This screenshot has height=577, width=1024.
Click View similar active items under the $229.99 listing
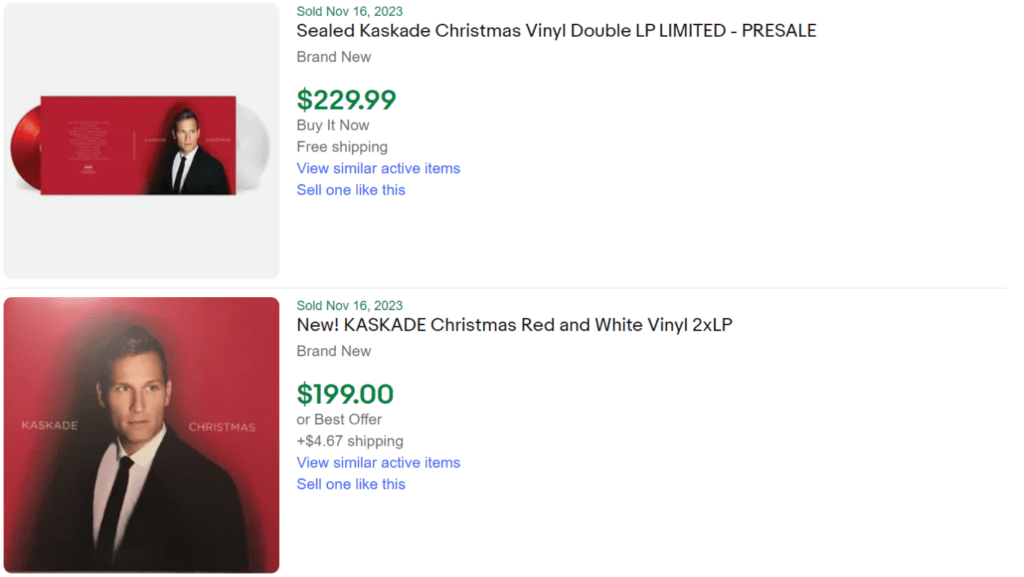tap(378, 168)
